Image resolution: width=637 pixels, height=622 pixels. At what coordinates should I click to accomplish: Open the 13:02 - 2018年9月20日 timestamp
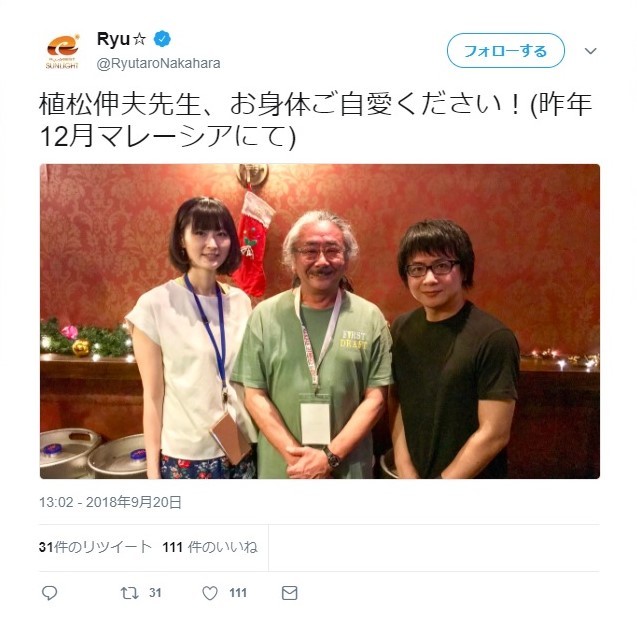(x=110, y=503)
